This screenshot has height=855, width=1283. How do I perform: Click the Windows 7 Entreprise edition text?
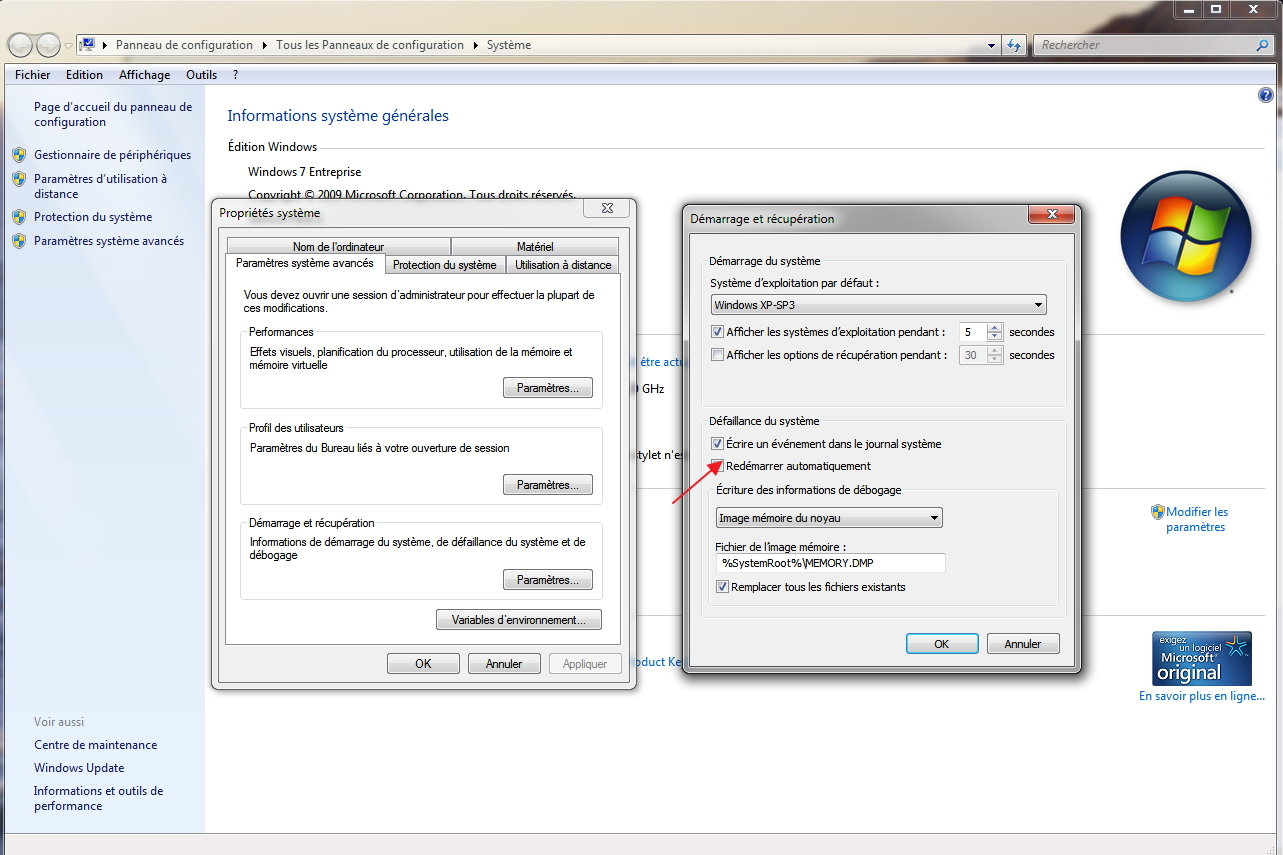tap(305, 172)
